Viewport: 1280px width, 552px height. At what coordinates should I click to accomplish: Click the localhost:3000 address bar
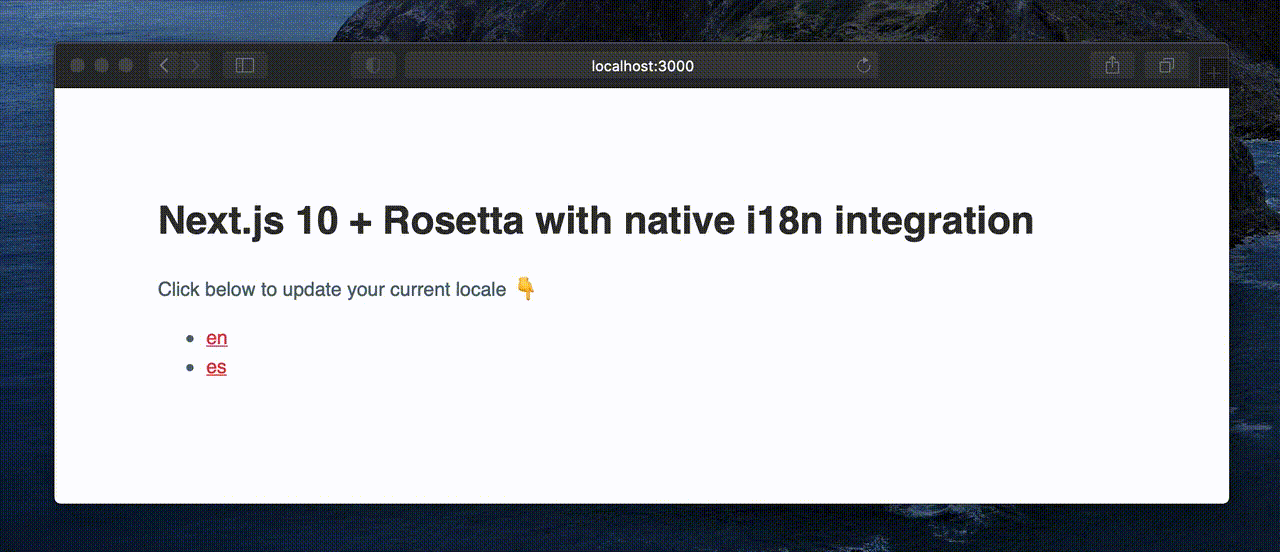click(x=641, y=66)
